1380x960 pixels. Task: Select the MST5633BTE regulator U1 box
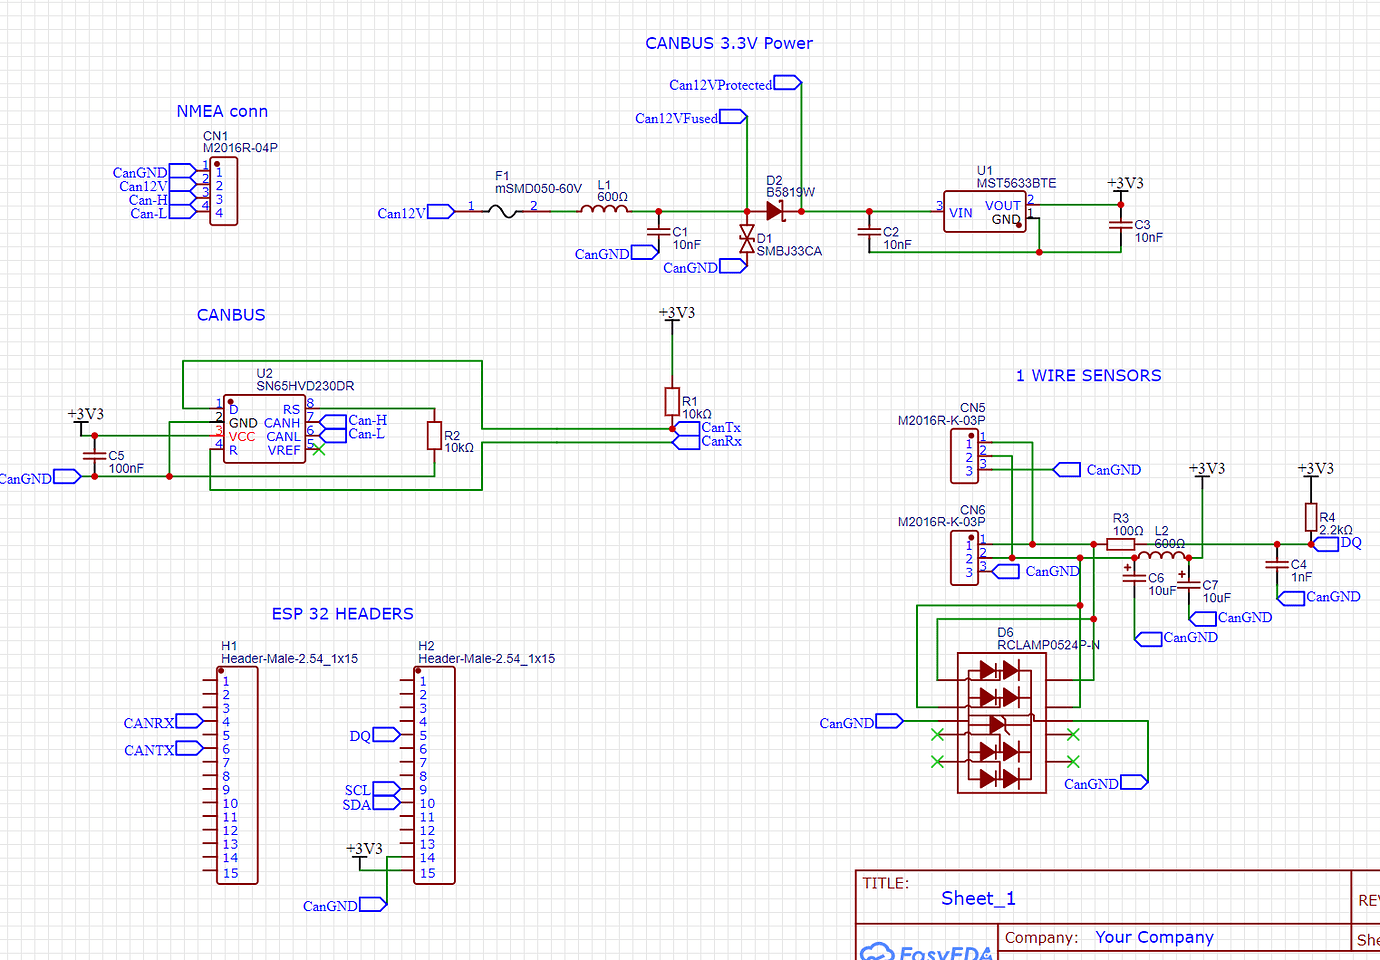(x=985, y=213)
